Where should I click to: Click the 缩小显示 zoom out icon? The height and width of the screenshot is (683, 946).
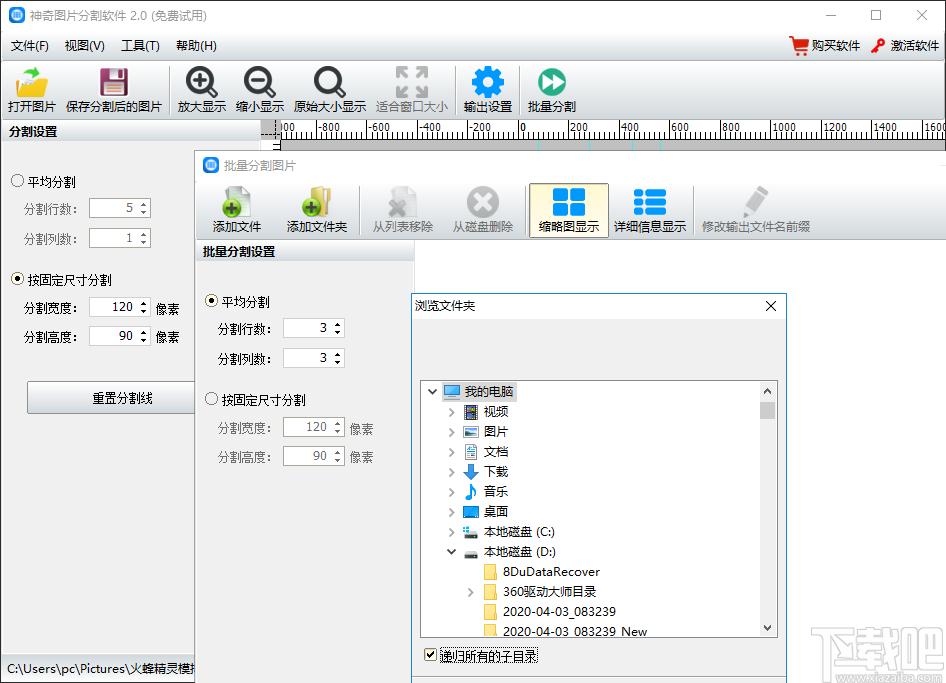pos(259,82)
